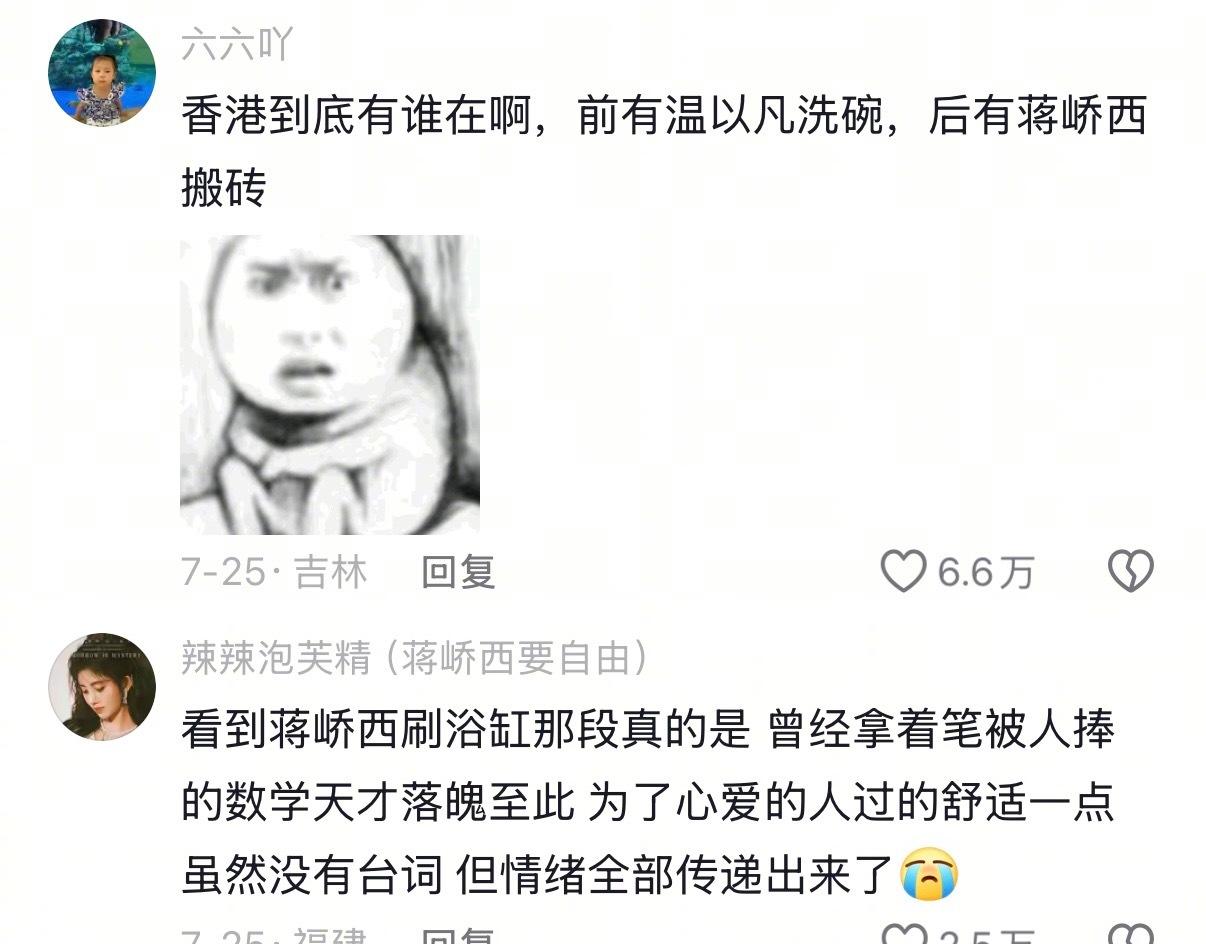Tap the 6.6万 like count

[x=985, y=572]
